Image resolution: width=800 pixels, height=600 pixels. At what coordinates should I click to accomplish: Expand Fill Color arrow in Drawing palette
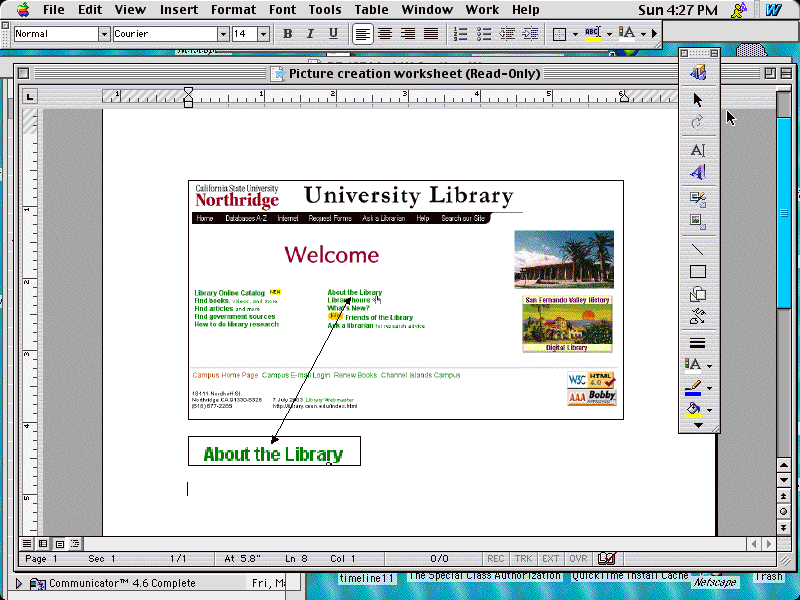coord(709,411)
